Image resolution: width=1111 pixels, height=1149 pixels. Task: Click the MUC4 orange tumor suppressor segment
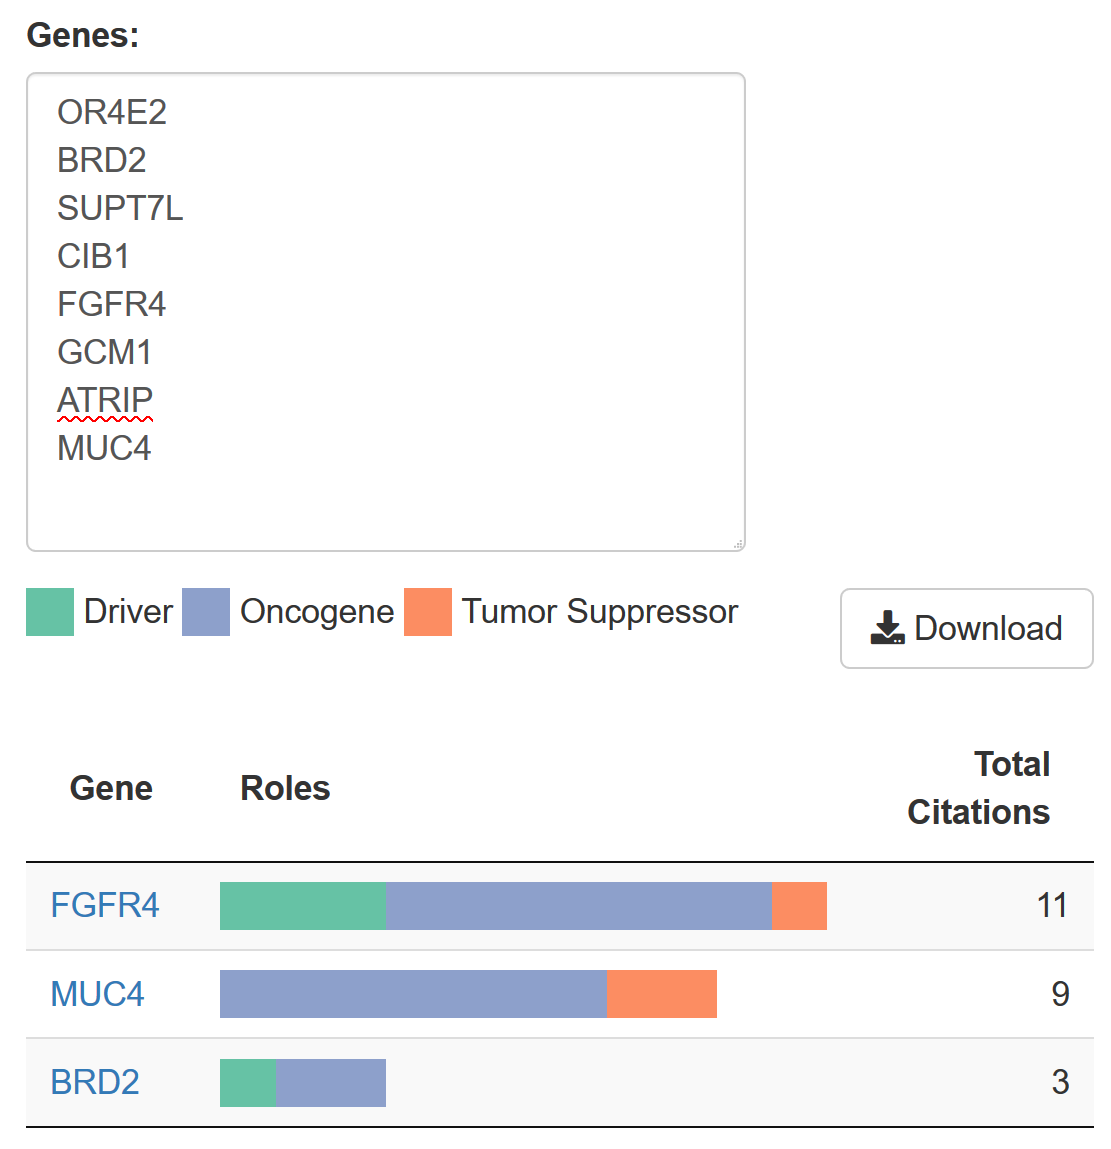point(662,994)
